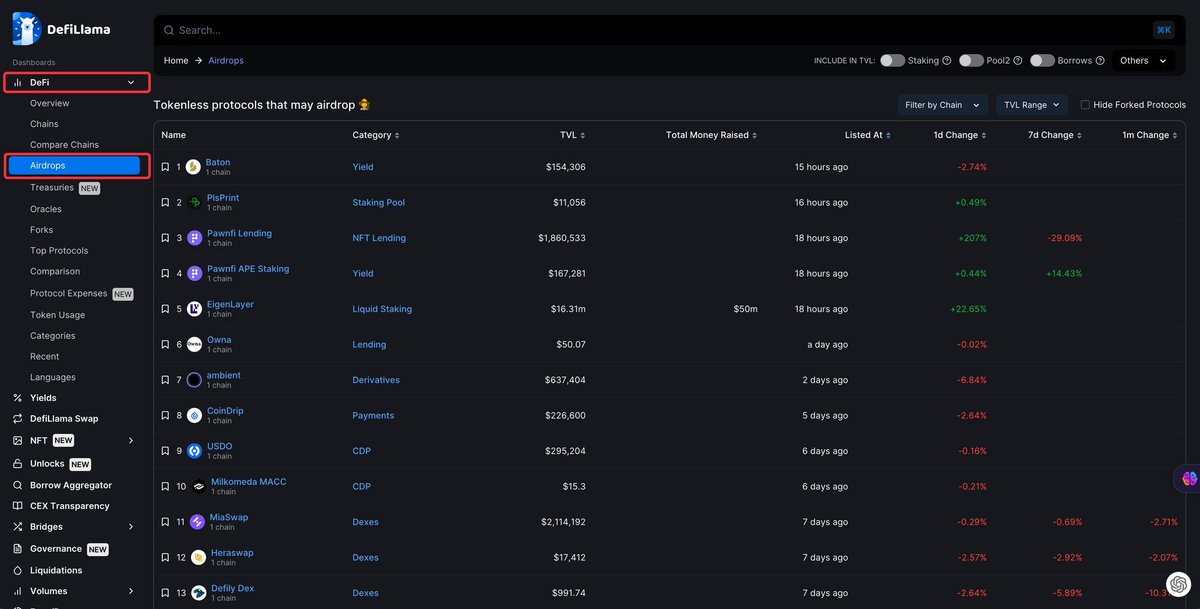This screenshot has width=1200, height=609.
Task: Click the Baton protocol logo
Action: [x=193, y=167]
